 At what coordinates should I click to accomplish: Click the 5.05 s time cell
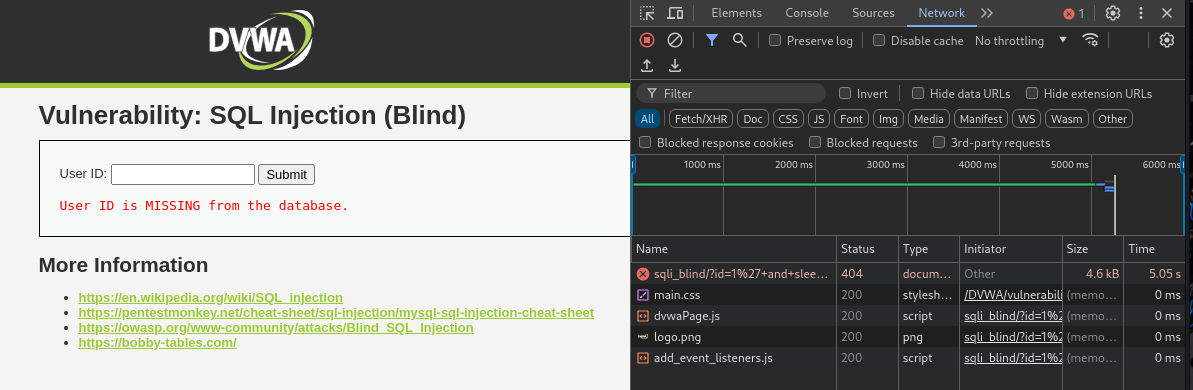(1155, 274)
